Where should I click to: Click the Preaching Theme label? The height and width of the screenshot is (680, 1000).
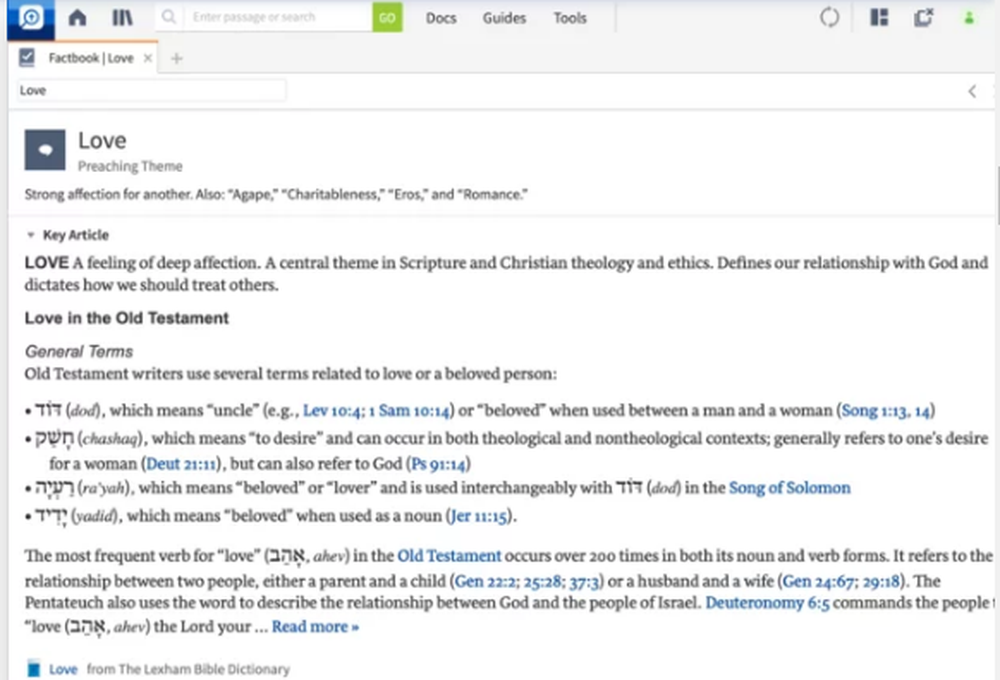[130, 166]
